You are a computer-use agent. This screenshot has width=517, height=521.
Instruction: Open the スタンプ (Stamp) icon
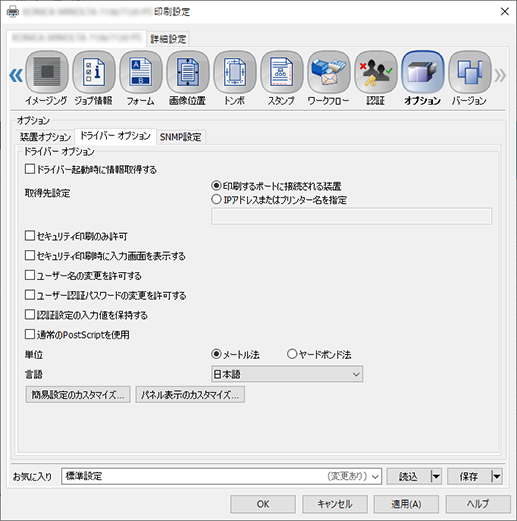282,72
